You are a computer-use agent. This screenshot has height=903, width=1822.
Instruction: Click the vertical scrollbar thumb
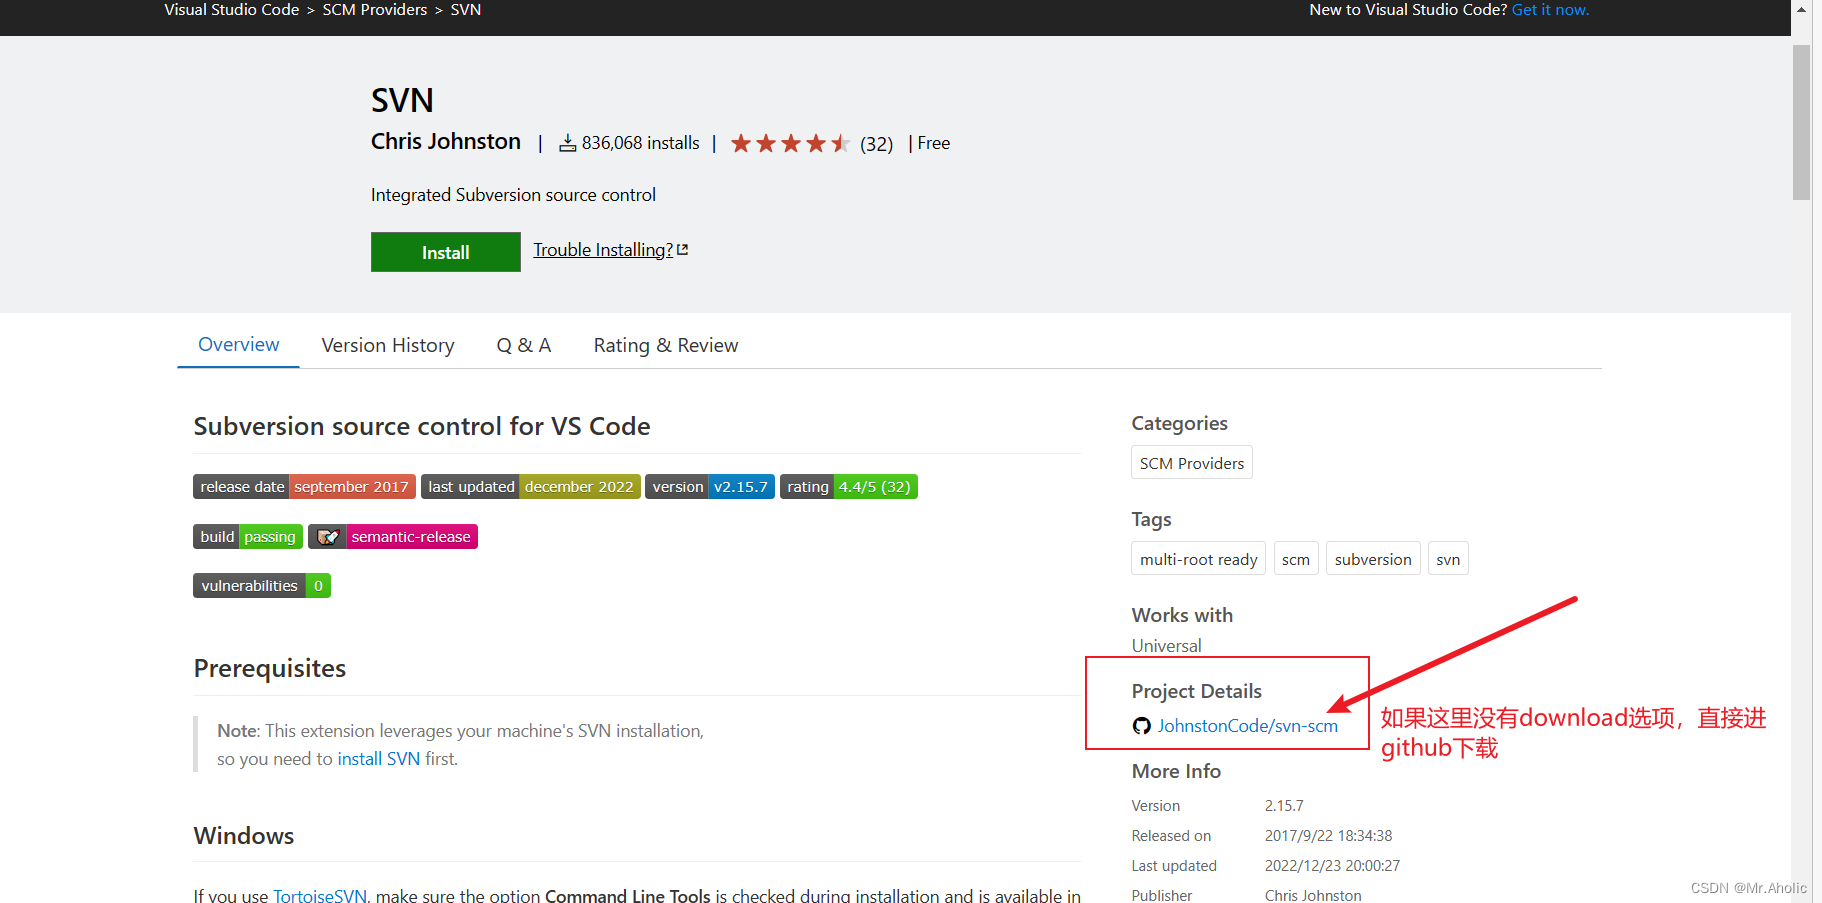pos(1801,122)
